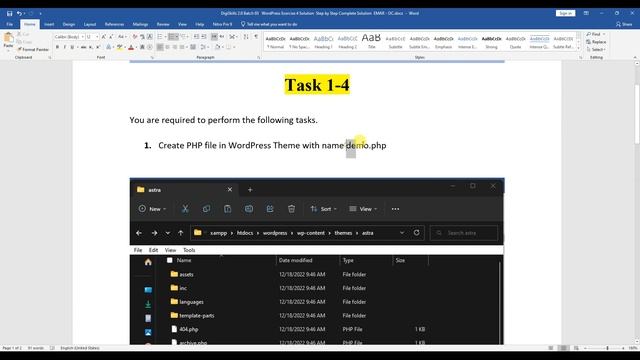Open the font name dropdown (Calibri Body)
Viewport: 640px width, 360px height.
(82, 37)
